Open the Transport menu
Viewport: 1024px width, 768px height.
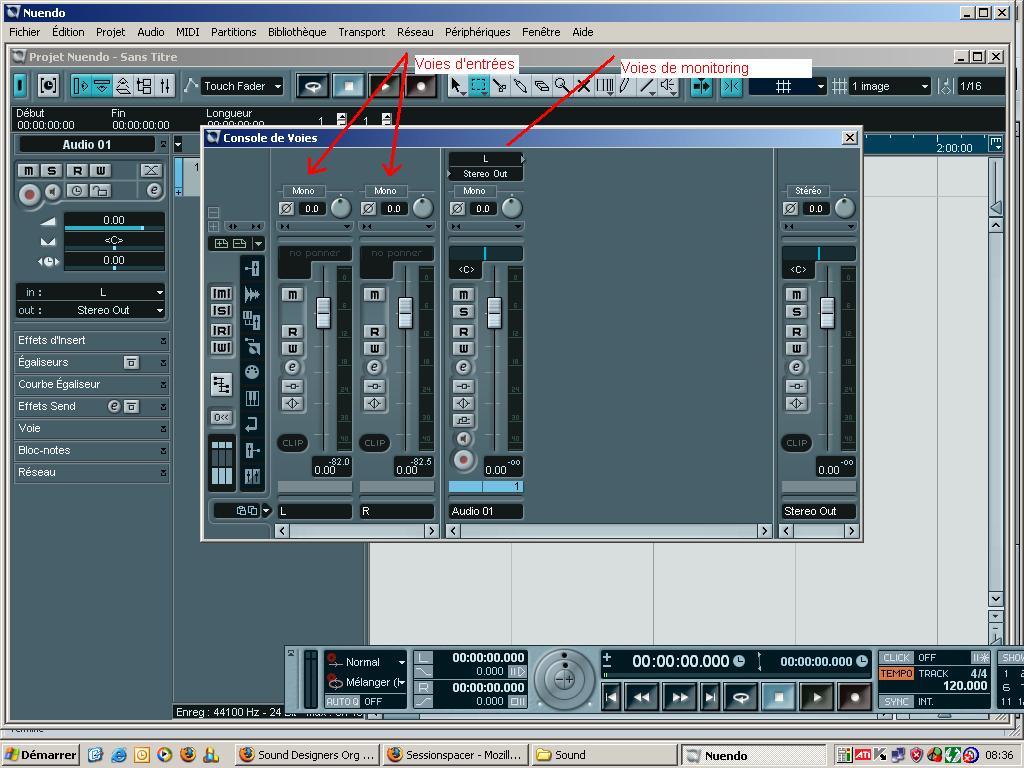click(x=361, y=32)
